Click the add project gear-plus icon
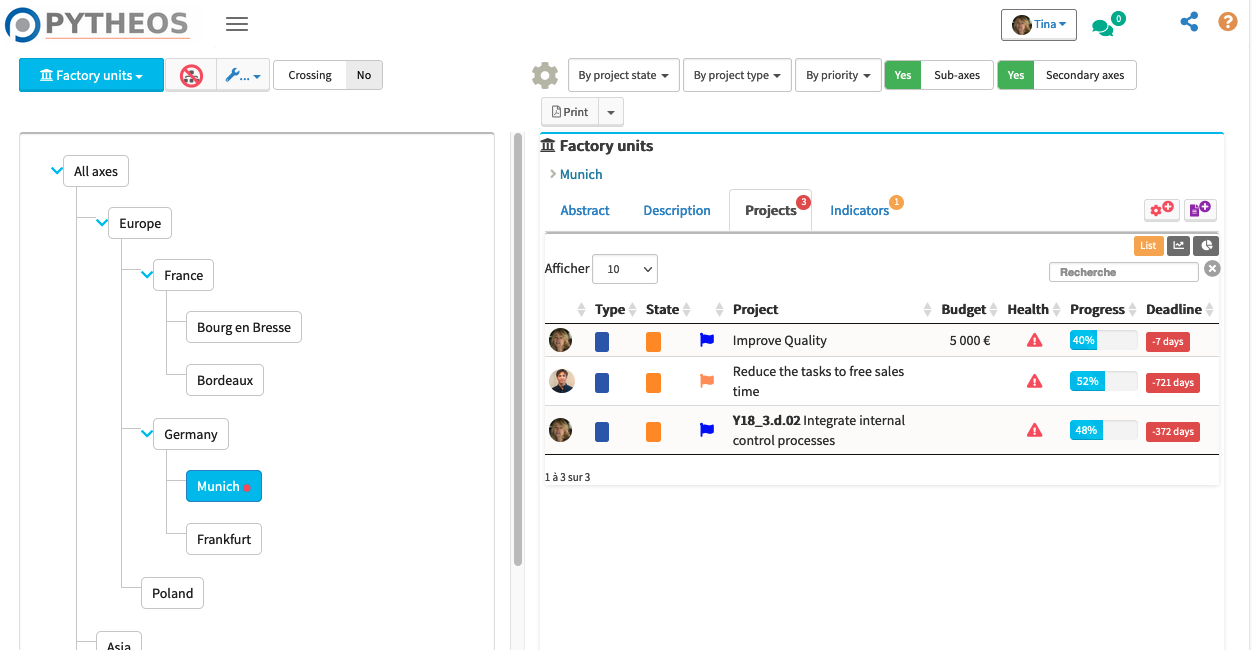This screenshot has width=1252, height=650. coord(1162,209)
